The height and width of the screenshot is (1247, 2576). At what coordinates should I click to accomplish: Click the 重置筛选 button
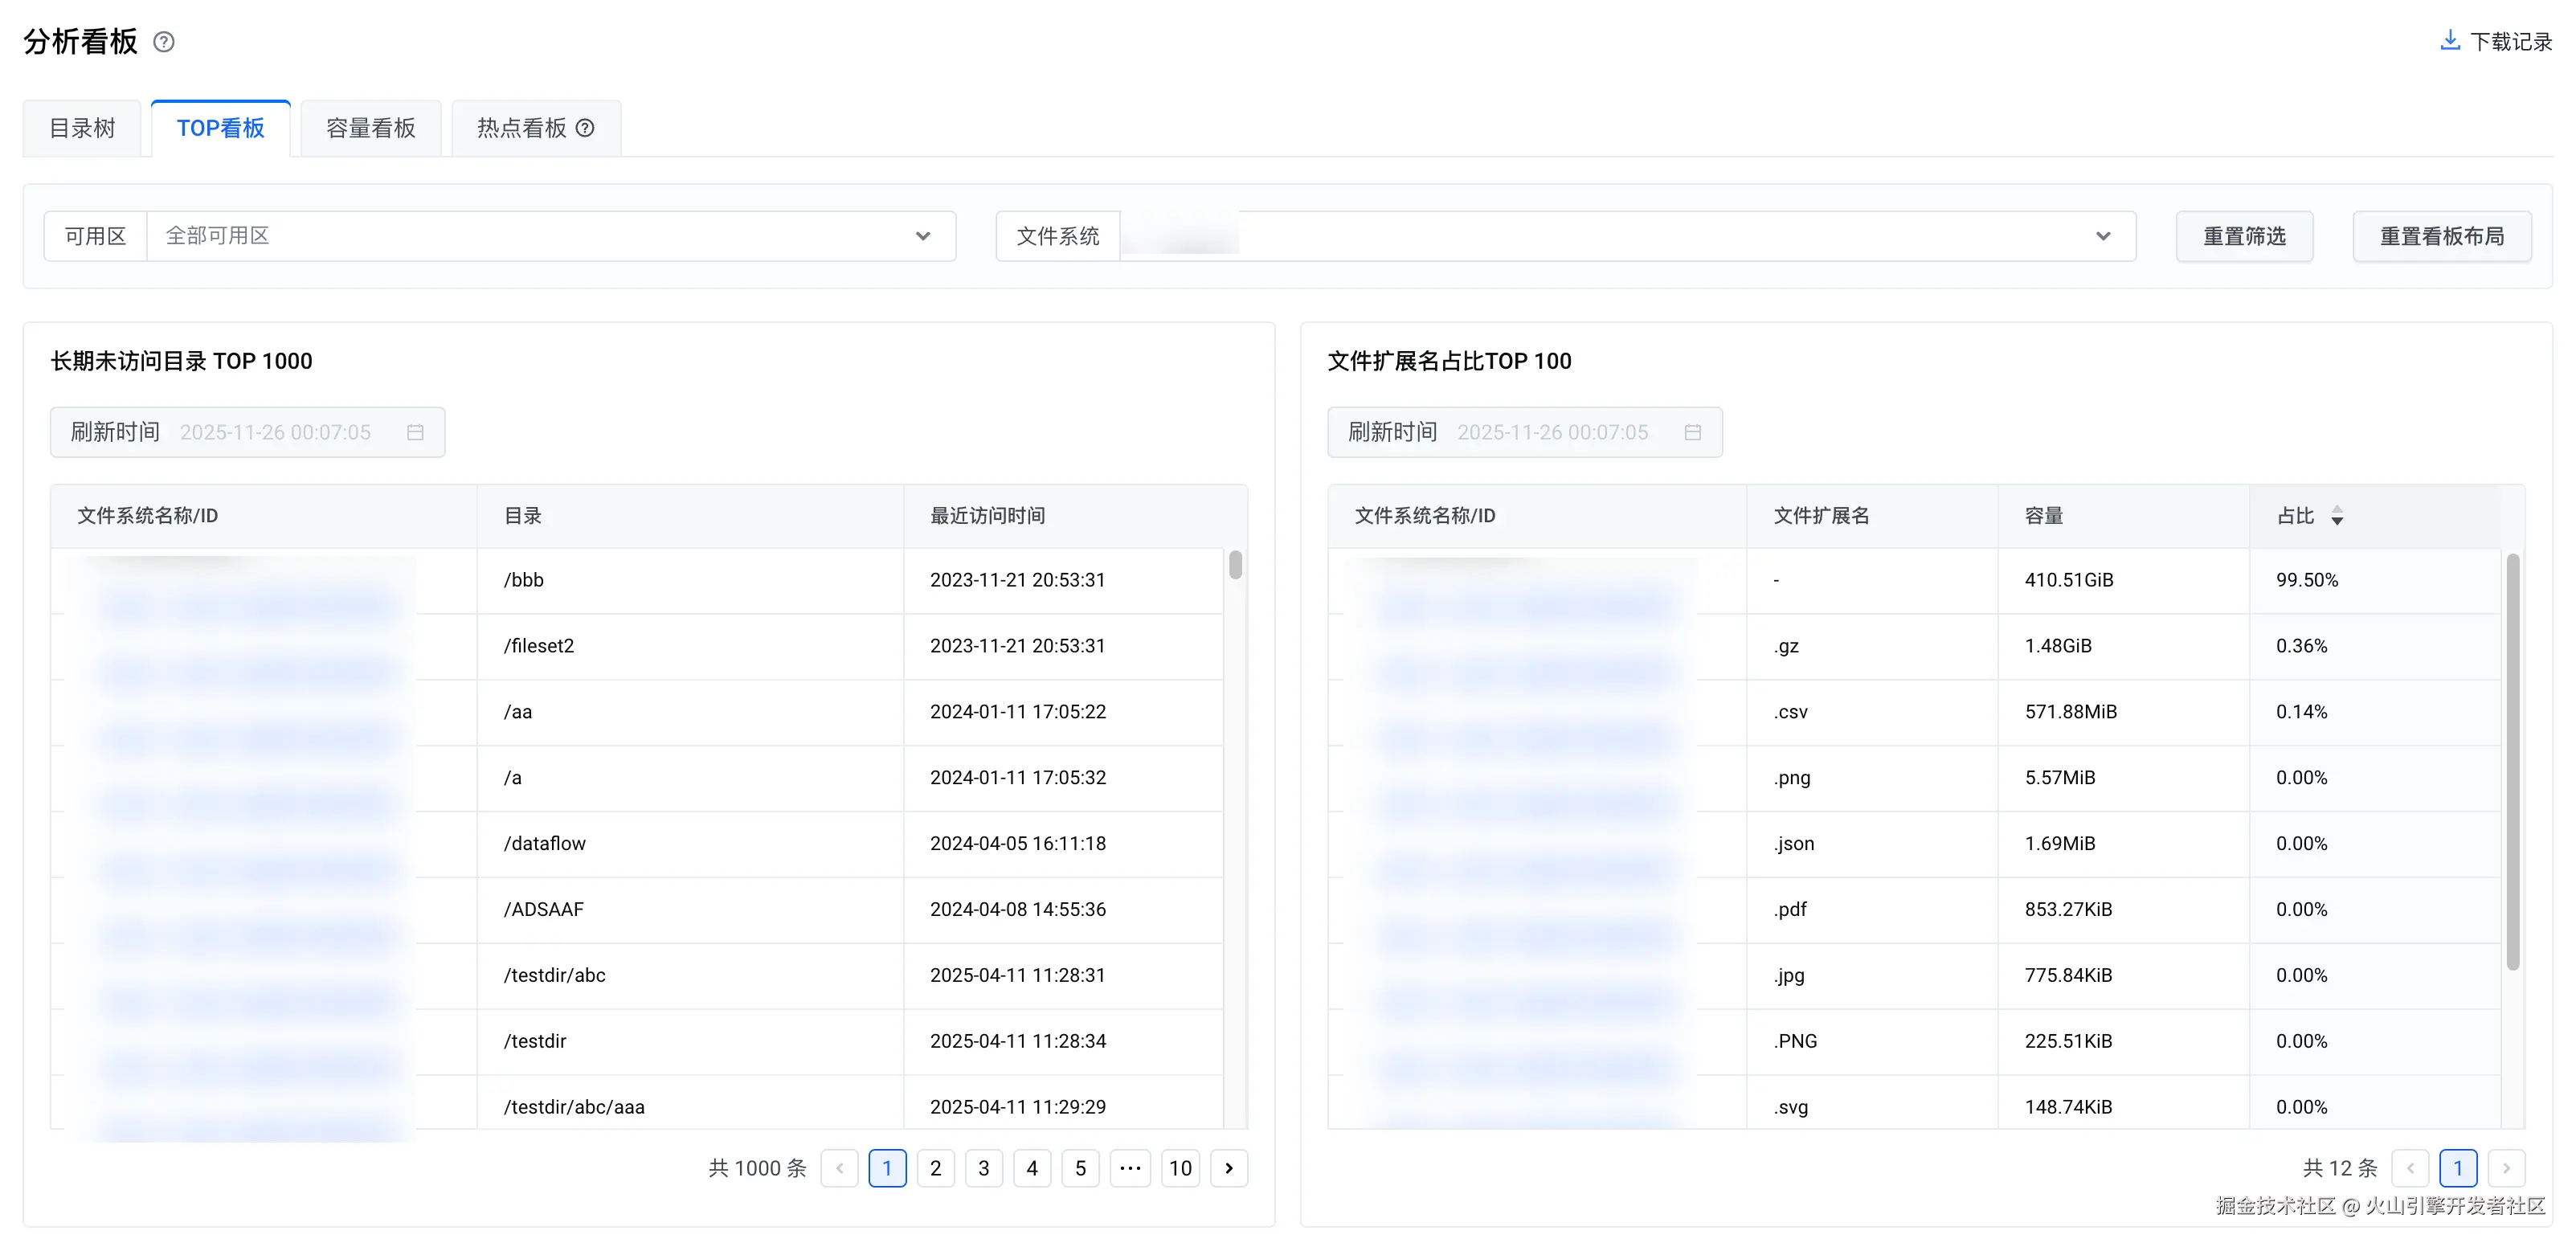point(2244,236)
